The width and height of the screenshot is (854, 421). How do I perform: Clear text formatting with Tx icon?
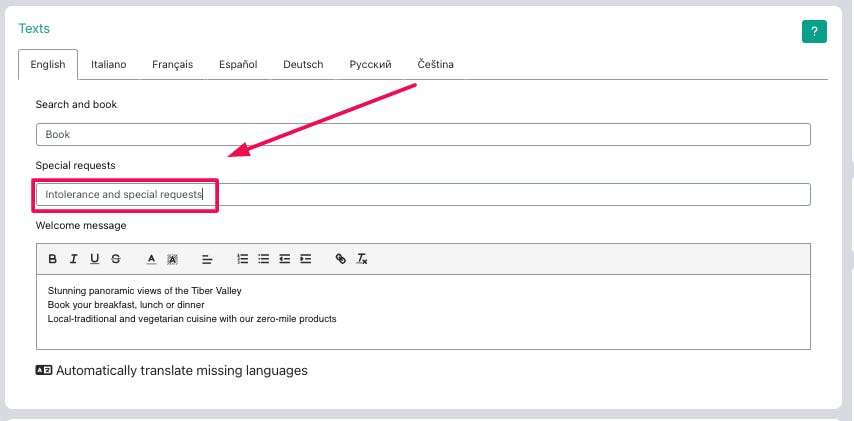[x=362, y=259]
